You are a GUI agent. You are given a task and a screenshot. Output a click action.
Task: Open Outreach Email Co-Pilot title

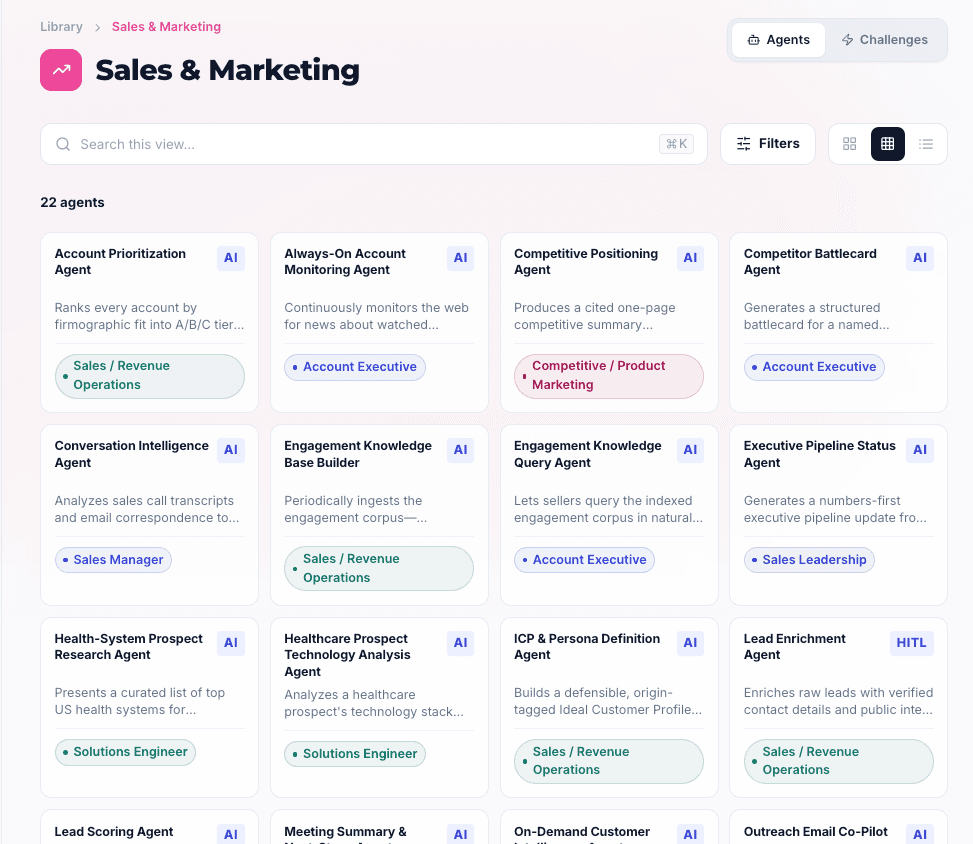click(x=816, y=832)
